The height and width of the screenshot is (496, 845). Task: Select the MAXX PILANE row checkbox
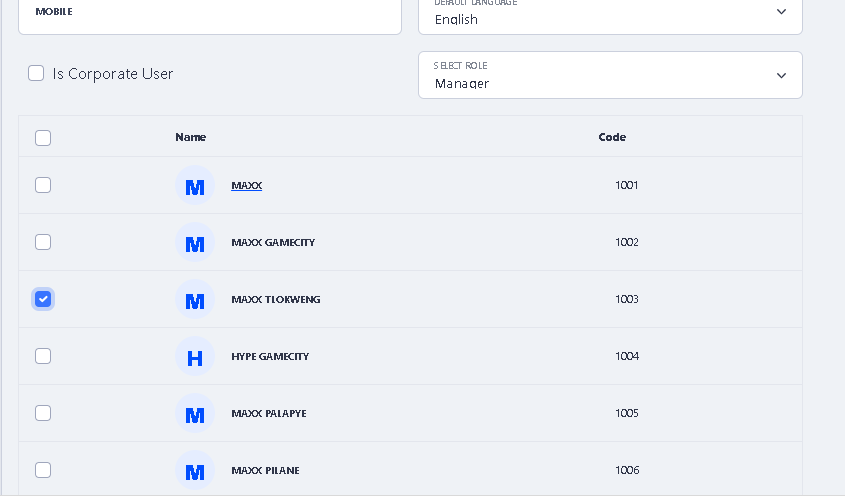(43, 470)
